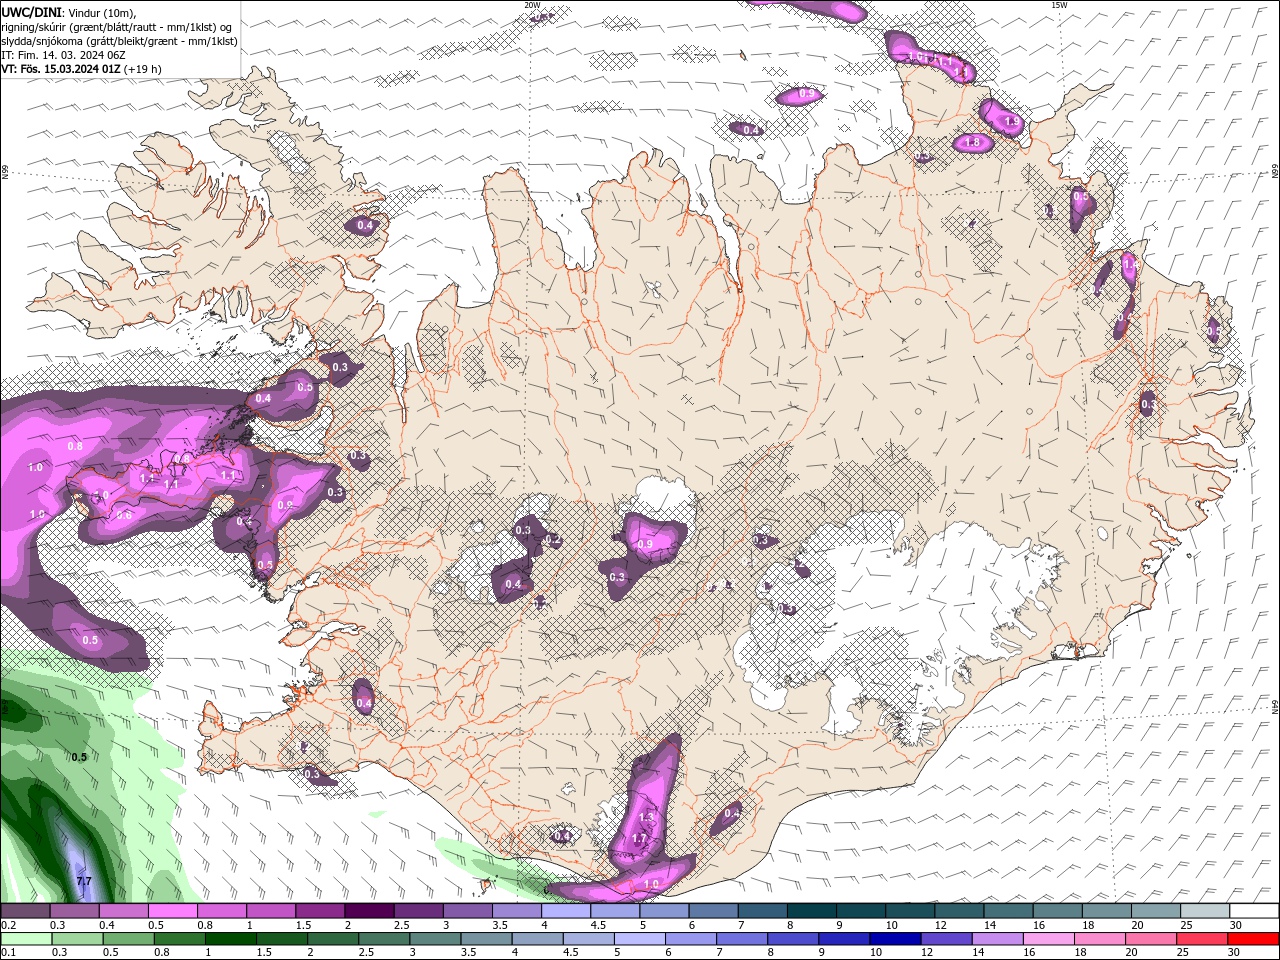Viewport: 1280px width, 960px height.
Task: Pick the bright red rain swatch right of 30
Action: (1255, 939)
